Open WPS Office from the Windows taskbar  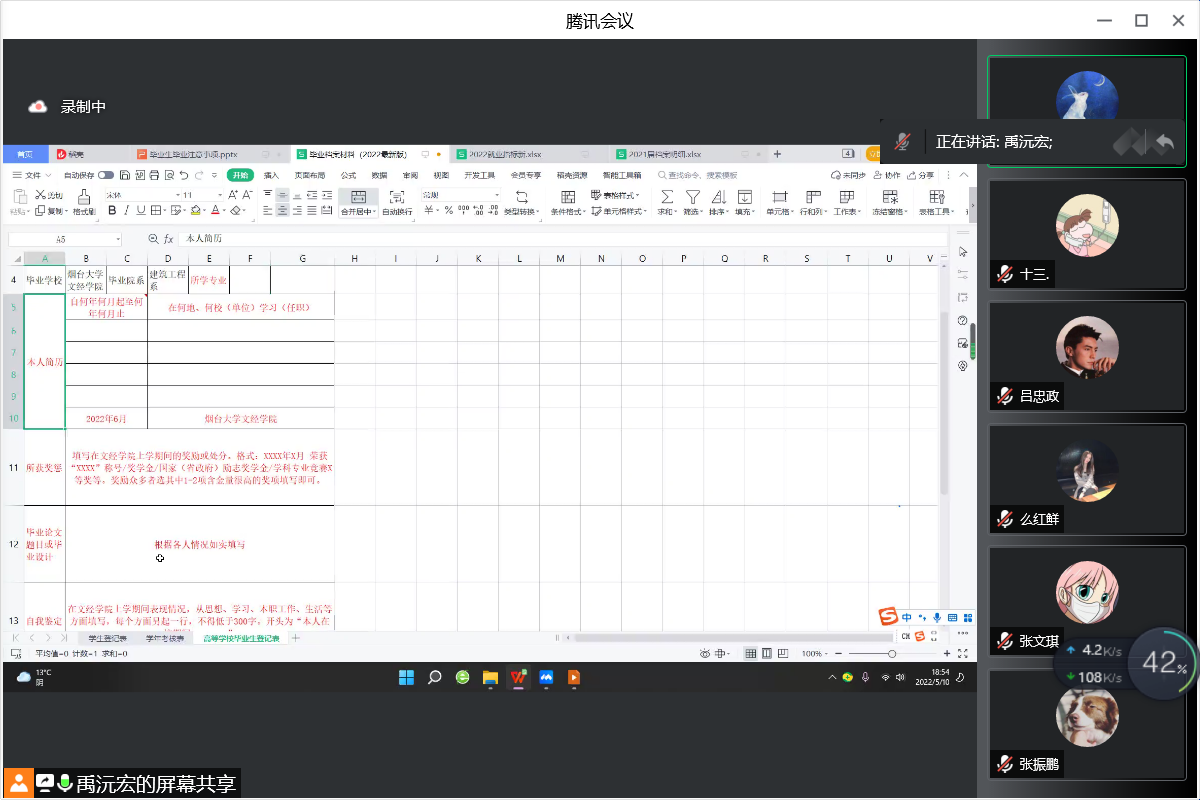pyautogui.click(x=518, y=677)
